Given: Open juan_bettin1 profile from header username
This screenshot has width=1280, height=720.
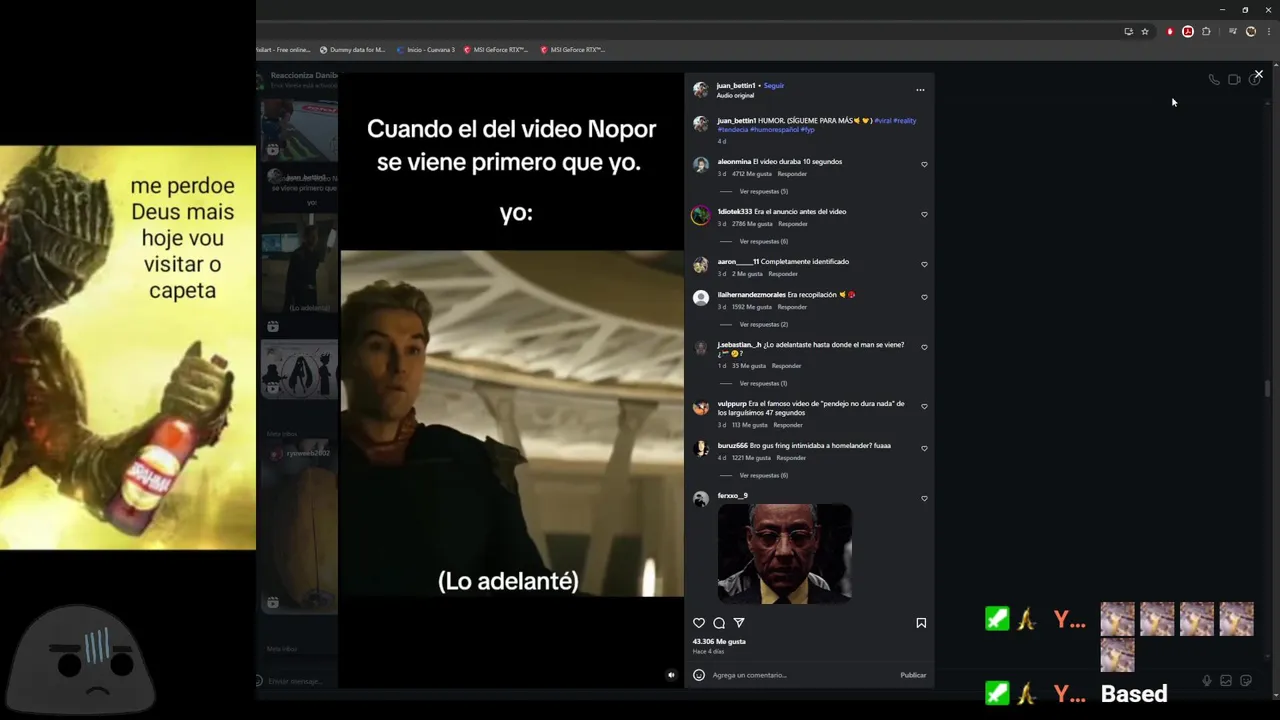Looking at the screenshot, I should click(x=736, y=86).
